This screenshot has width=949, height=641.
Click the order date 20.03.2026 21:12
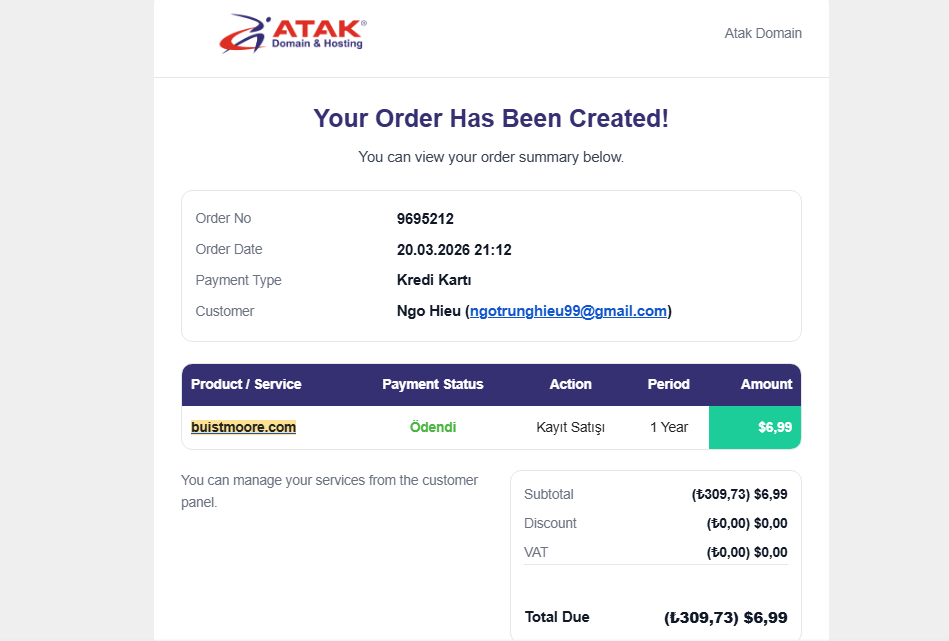click(454, 250)
